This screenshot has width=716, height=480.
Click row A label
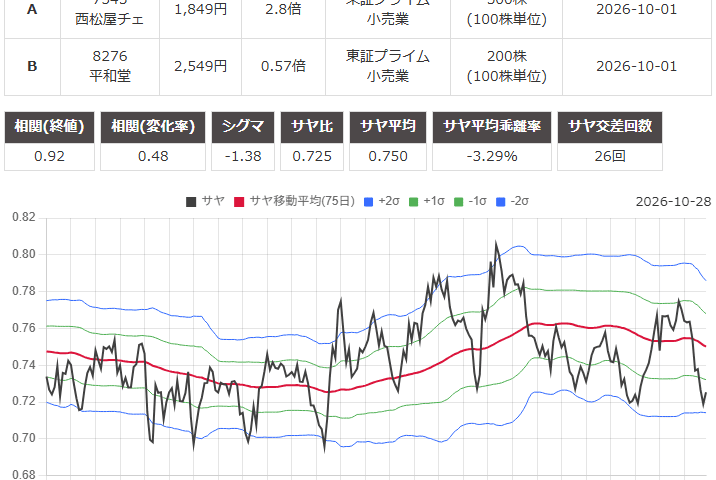(x=32, y=10)
